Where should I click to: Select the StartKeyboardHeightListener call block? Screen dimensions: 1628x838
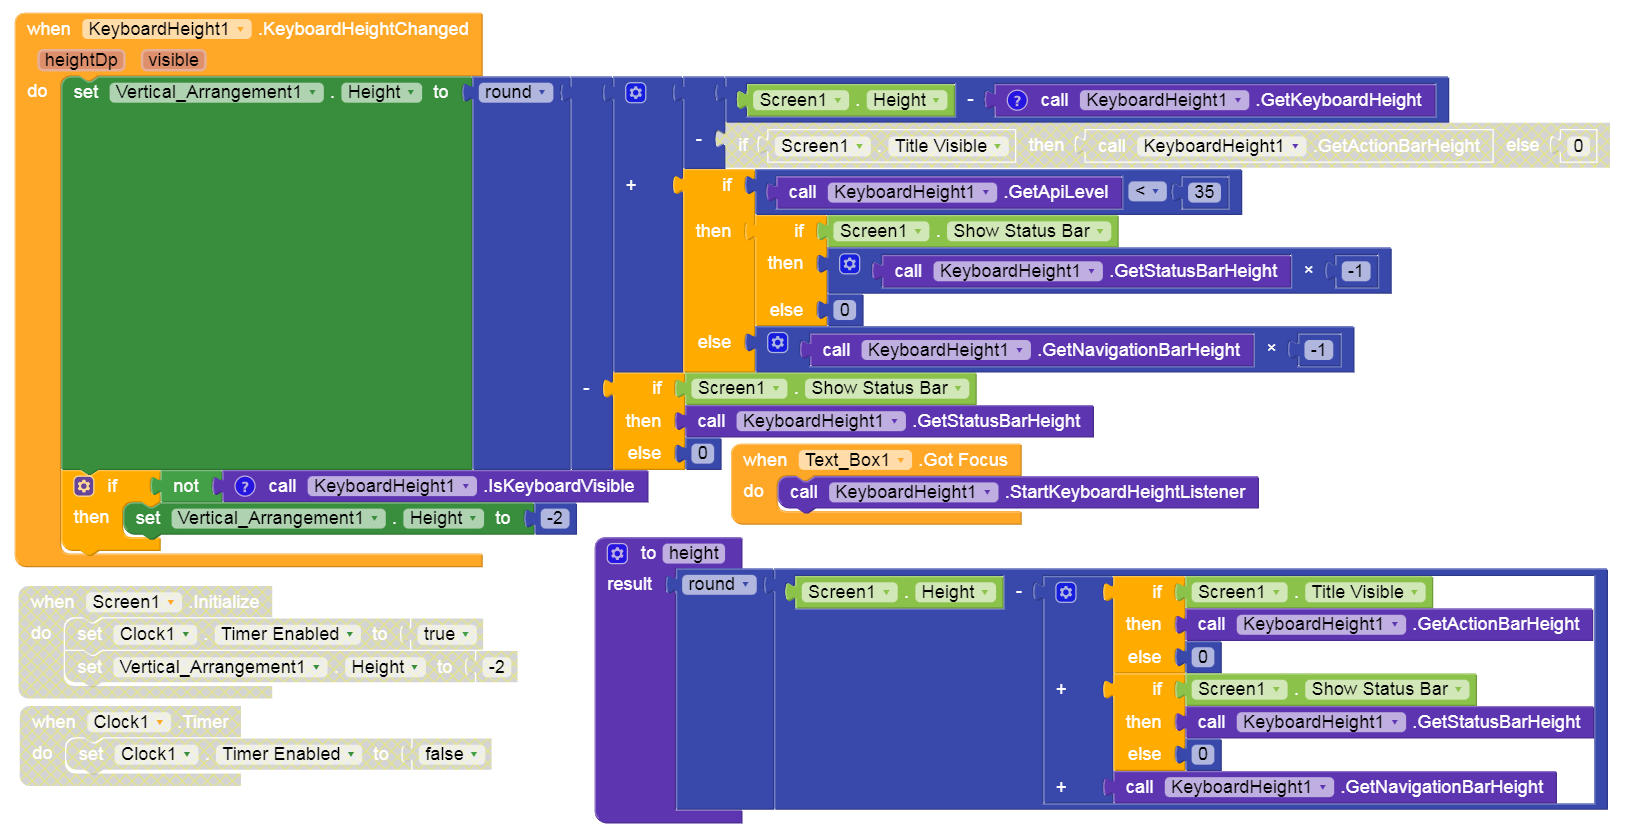[x=1125, y=492]
